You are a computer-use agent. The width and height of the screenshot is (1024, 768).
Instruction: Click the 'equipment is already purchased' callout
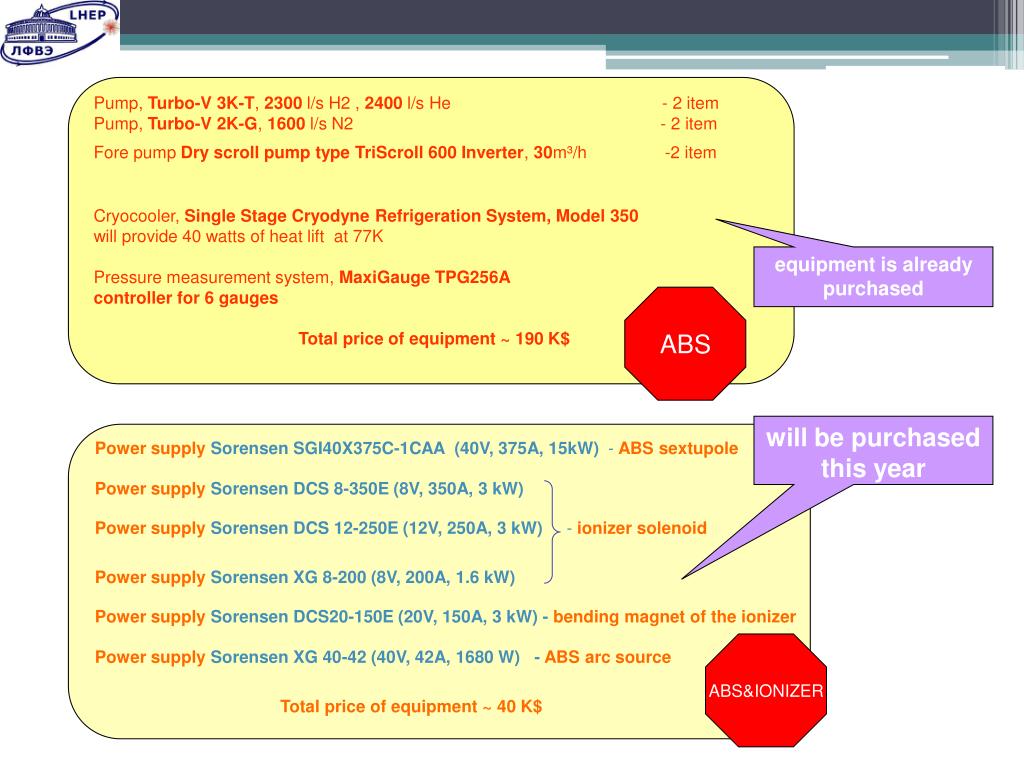[x=873, y=277]
